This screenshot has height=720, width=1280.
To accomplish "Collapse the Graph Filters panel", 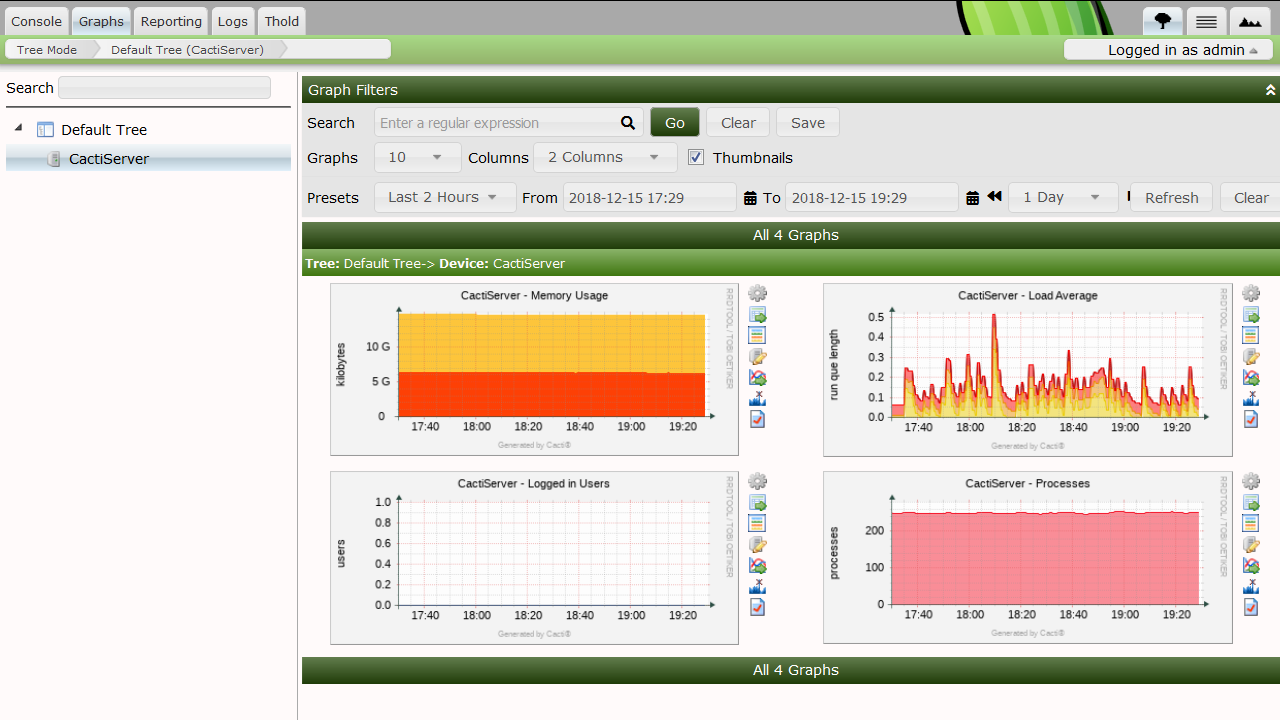I will [x=1270, y=90].
